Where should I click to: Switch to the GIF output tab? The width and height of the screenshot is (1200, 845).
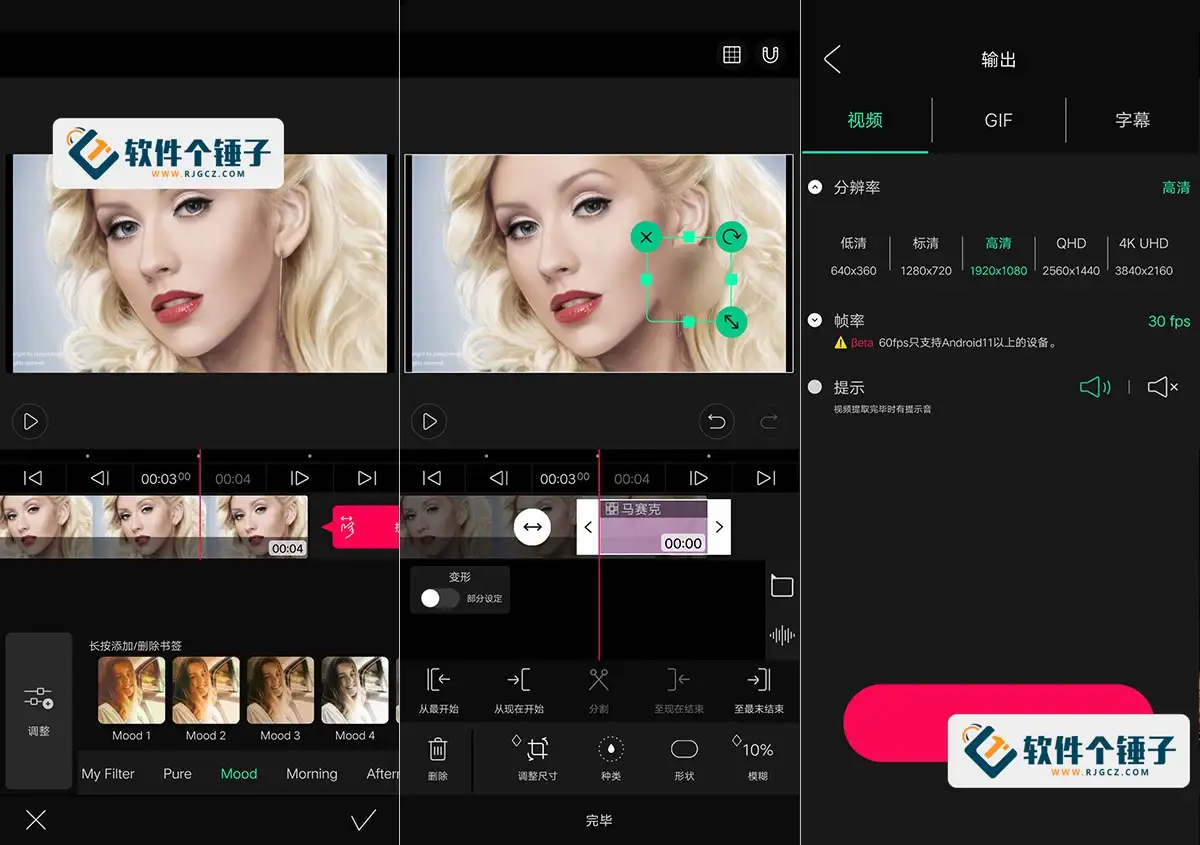[x=997, y=120]
